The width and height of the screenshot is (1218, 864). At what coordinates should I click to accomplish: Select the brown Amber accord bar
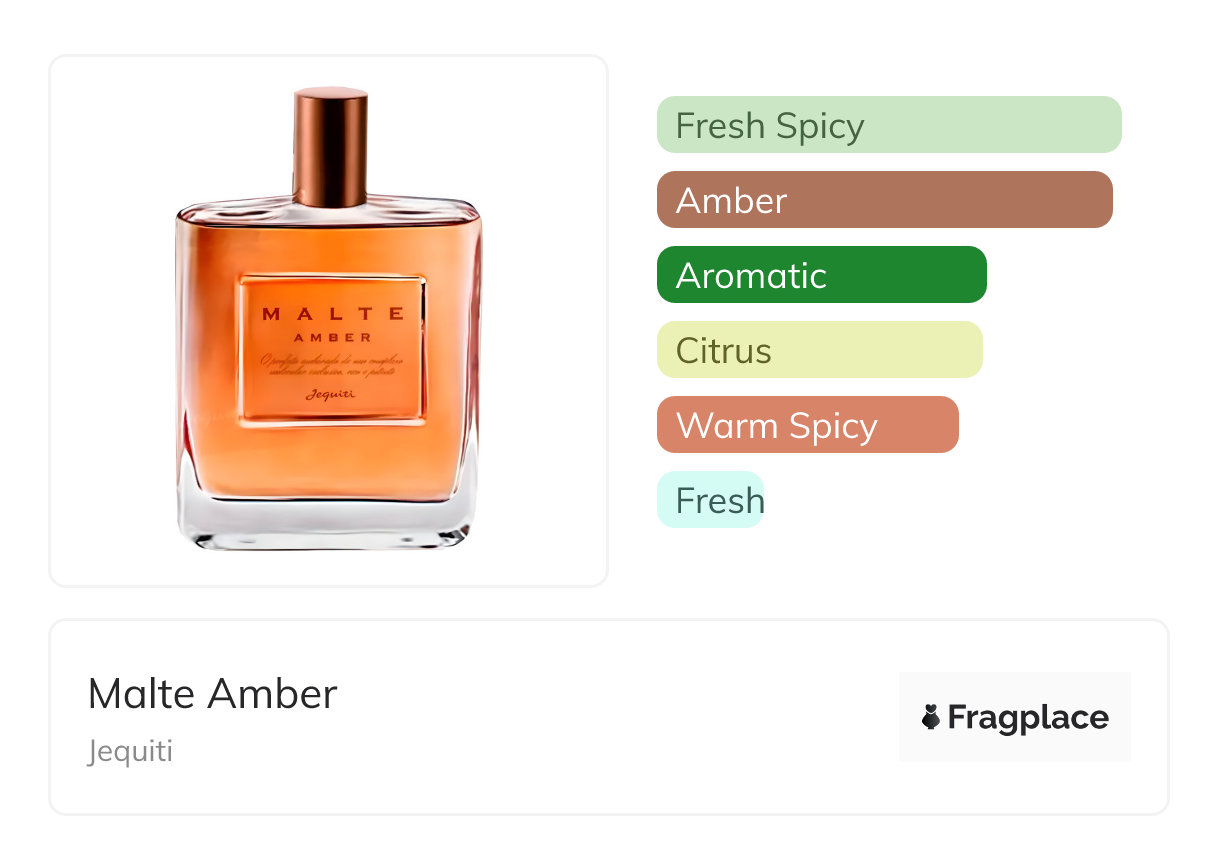(x=885, y=200)
